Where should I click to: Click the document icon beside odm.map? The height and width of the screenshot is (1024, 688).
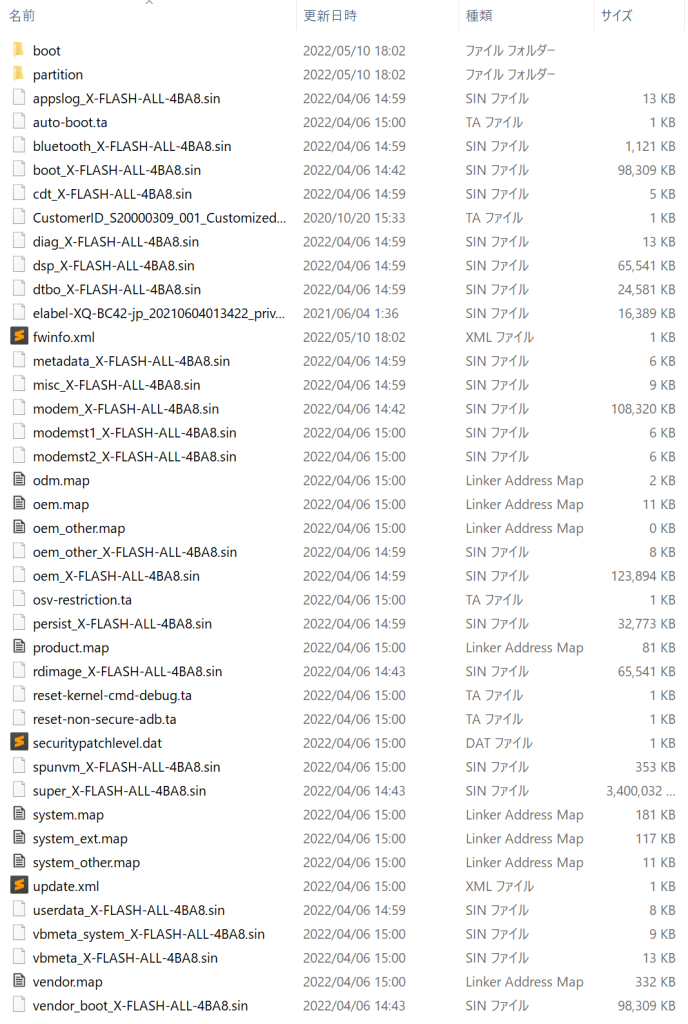(20, 479)
